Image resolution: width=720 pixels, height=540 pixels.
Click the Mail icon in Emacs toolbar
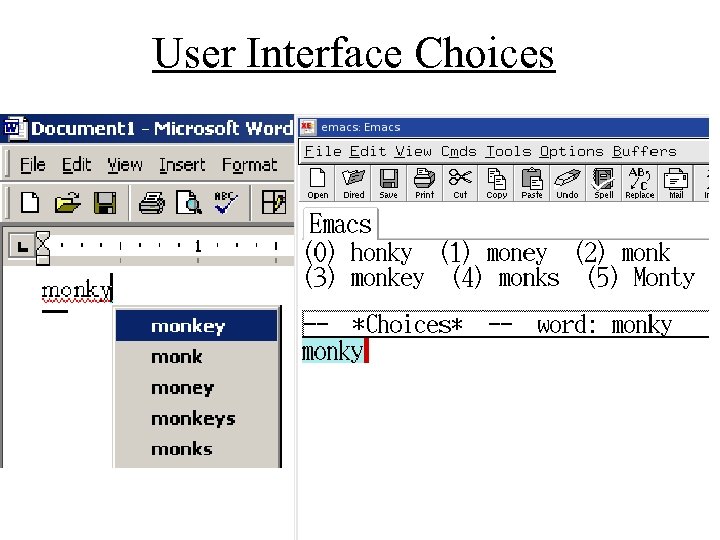point(676,183)
